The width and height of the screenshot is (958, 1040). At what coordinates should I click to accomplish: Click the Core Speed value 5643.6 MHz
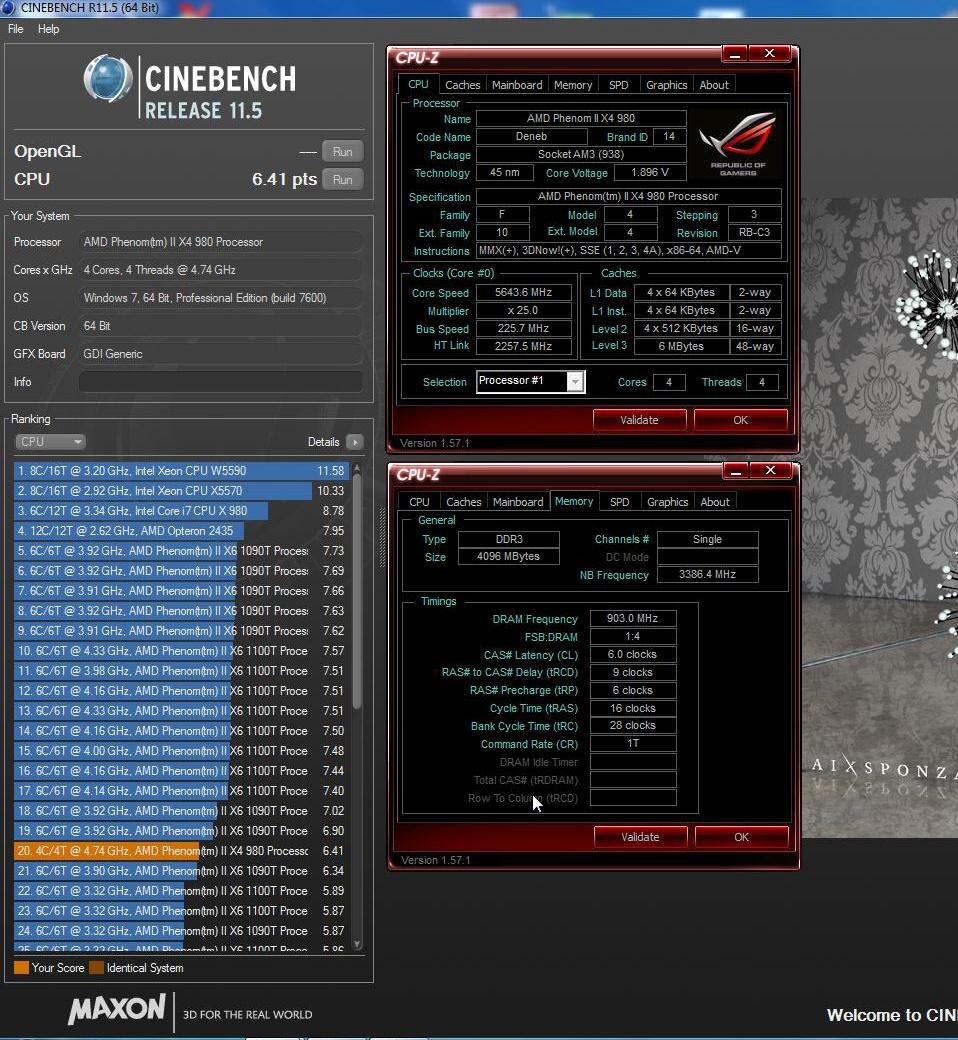[523, 292]
